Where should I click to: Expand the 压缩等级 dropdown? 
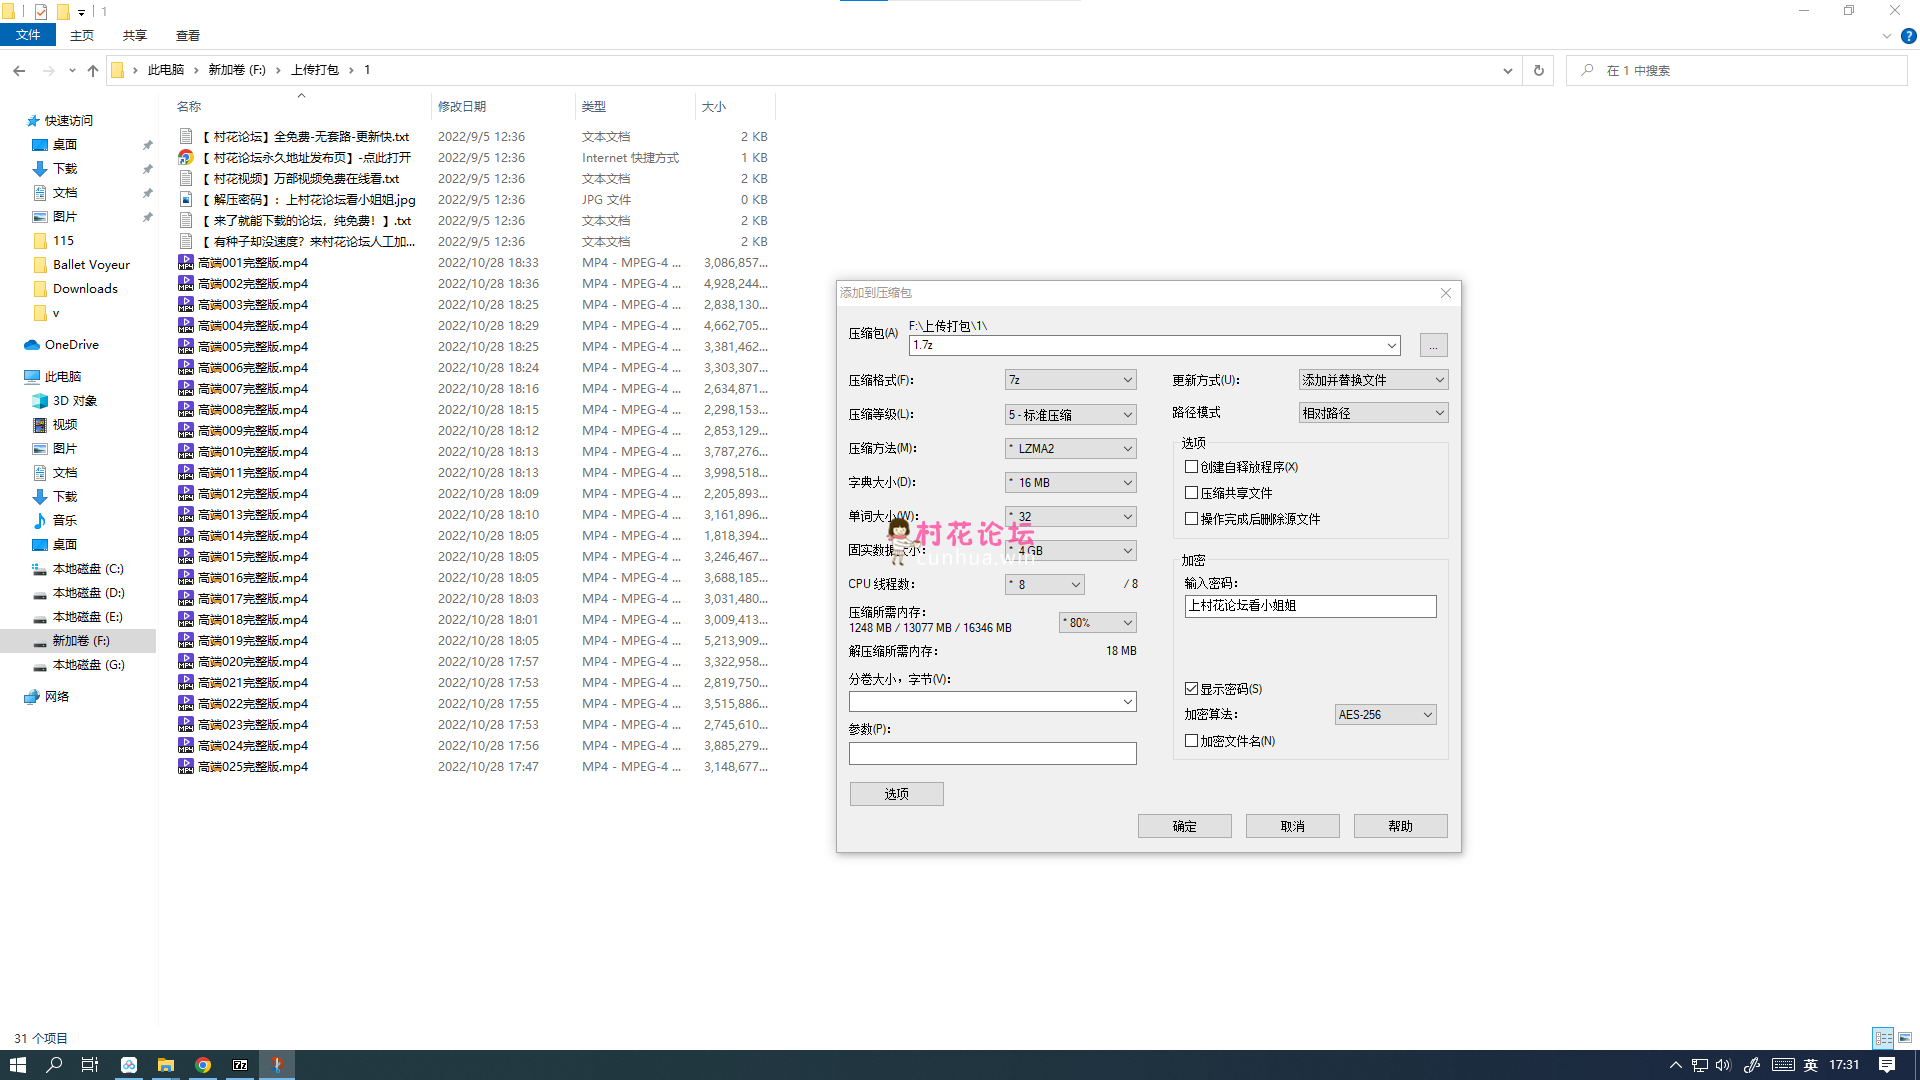click(1070, 414)
